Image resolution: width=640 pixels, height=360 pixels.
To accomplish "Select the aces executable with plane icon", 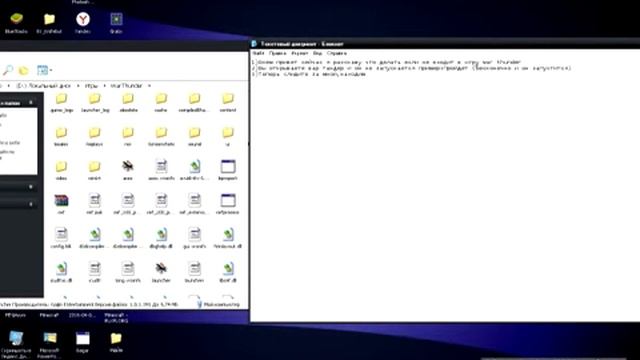I will point(128,170).
